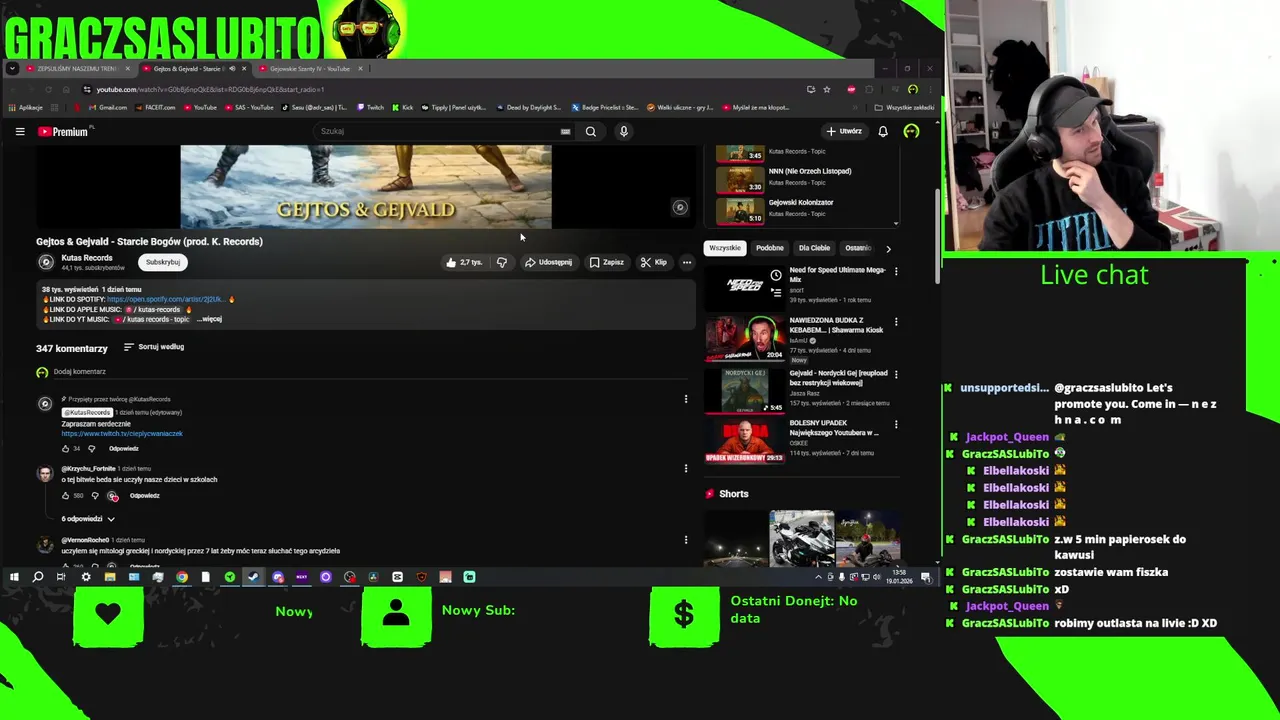Open Gmail.com bookmark

coord(107,107)
